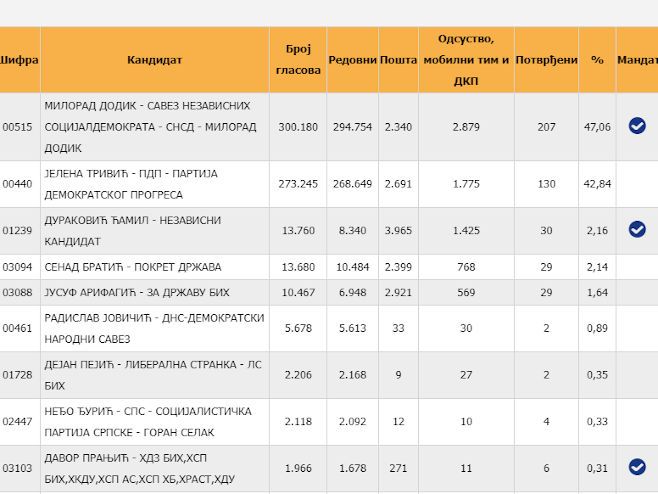Viewport: 658px width, 494px height.
Task: Click the mandate checkmark for Давор Прањић
Action: pos(637,467)
